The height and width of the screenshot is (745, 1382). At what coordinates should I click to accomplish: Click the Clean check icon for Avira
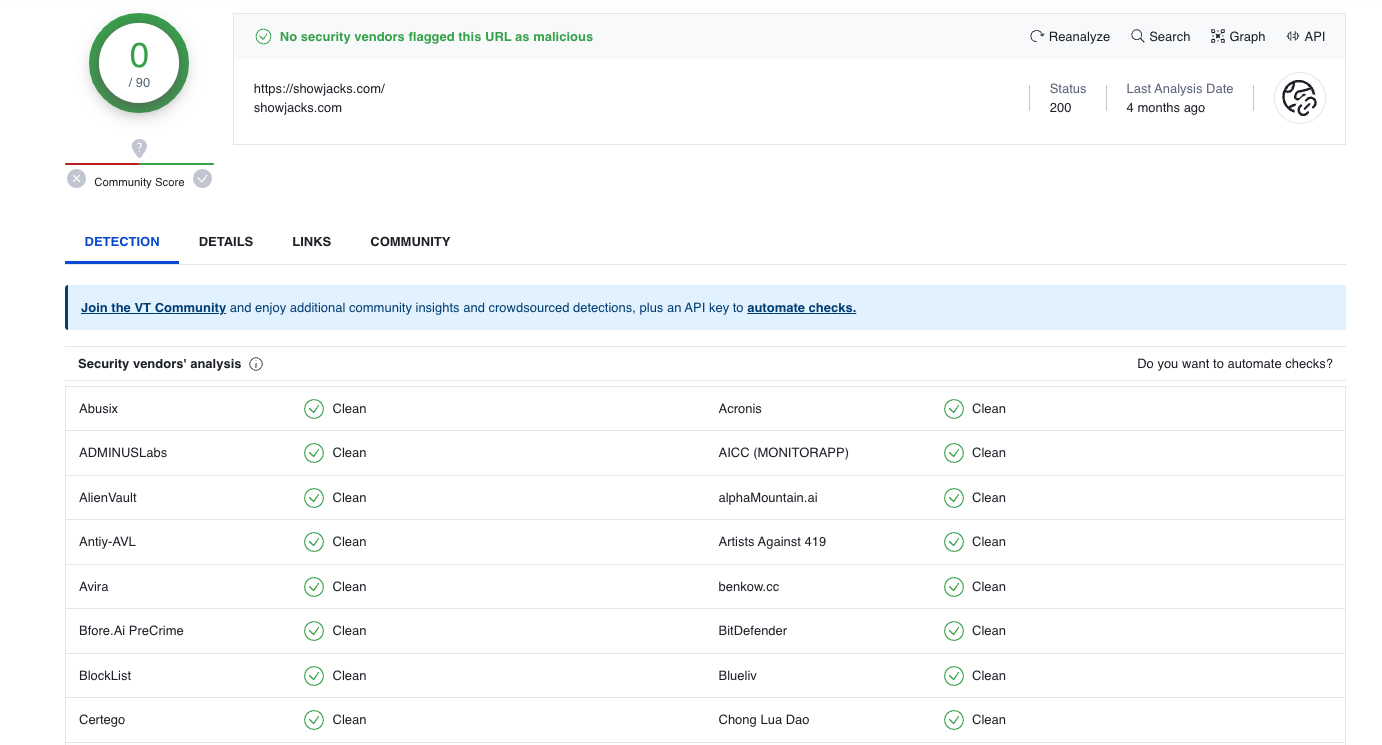coord(314,586)
